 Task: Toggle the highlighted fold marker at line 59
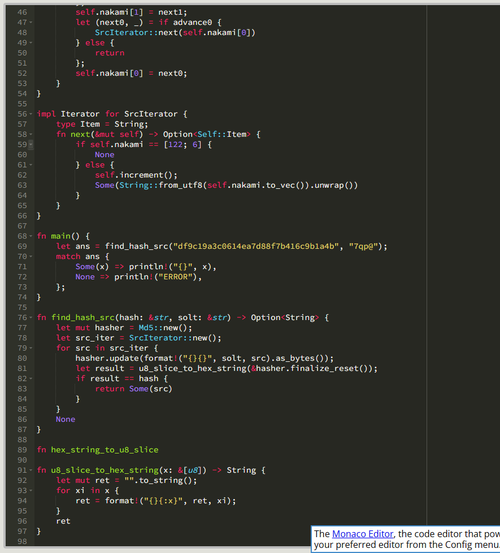click(31, 145)
